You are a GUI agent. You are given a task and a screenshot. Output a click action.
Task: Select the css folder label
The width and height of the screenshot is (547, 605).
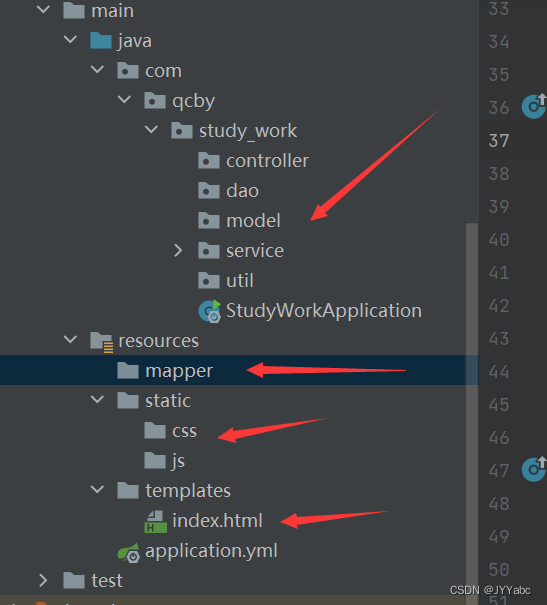point(185,431)
